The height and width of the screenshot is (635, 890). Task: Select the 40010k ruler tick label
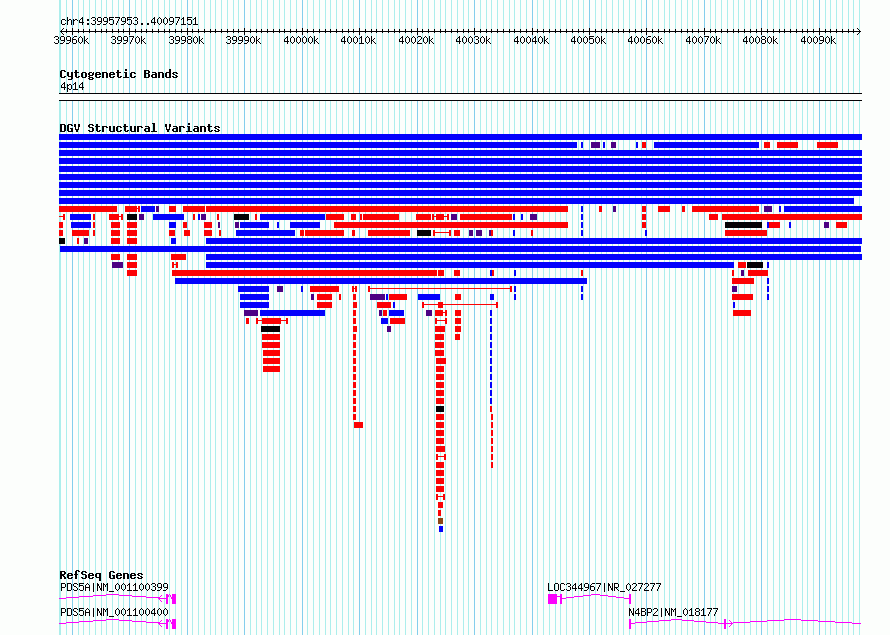[x=358, y=40]
